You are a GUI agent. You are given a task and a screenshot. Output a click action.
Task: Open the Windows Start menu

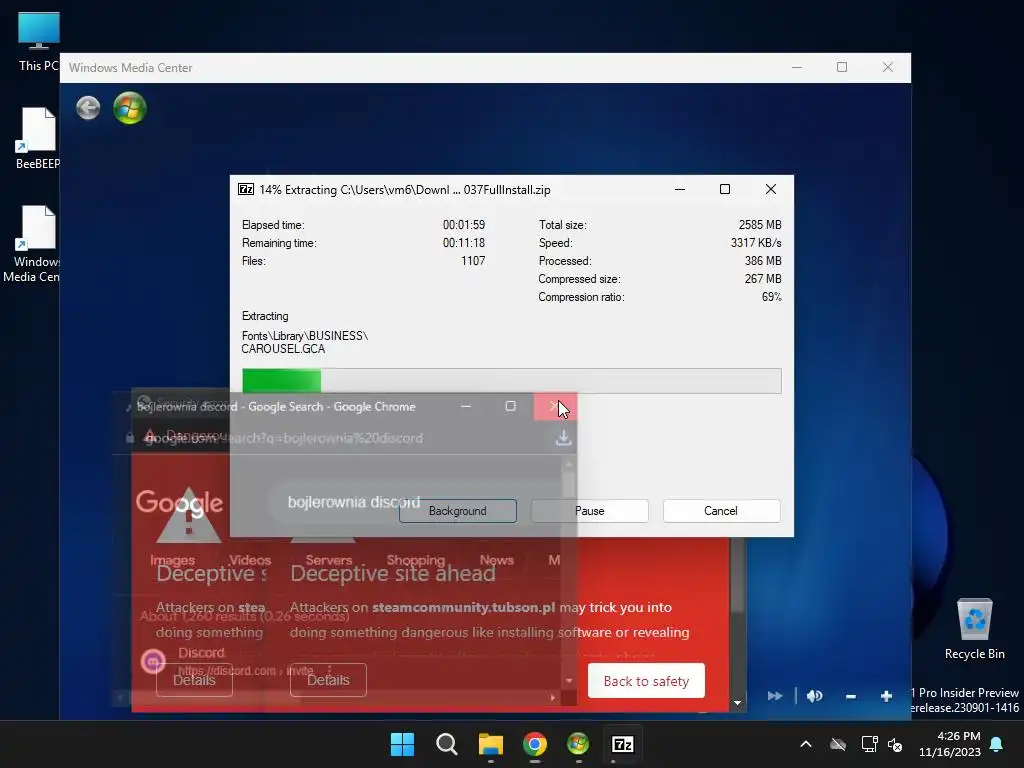(402, 744)
